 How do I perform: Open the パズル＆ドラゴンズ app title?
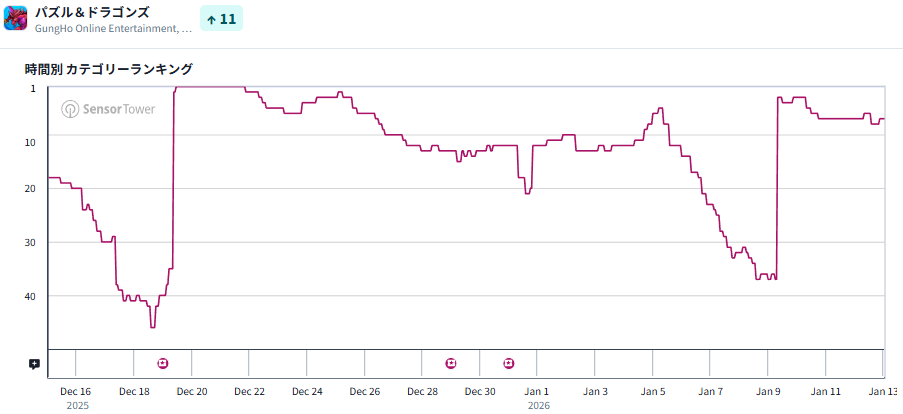coord(91,12)
